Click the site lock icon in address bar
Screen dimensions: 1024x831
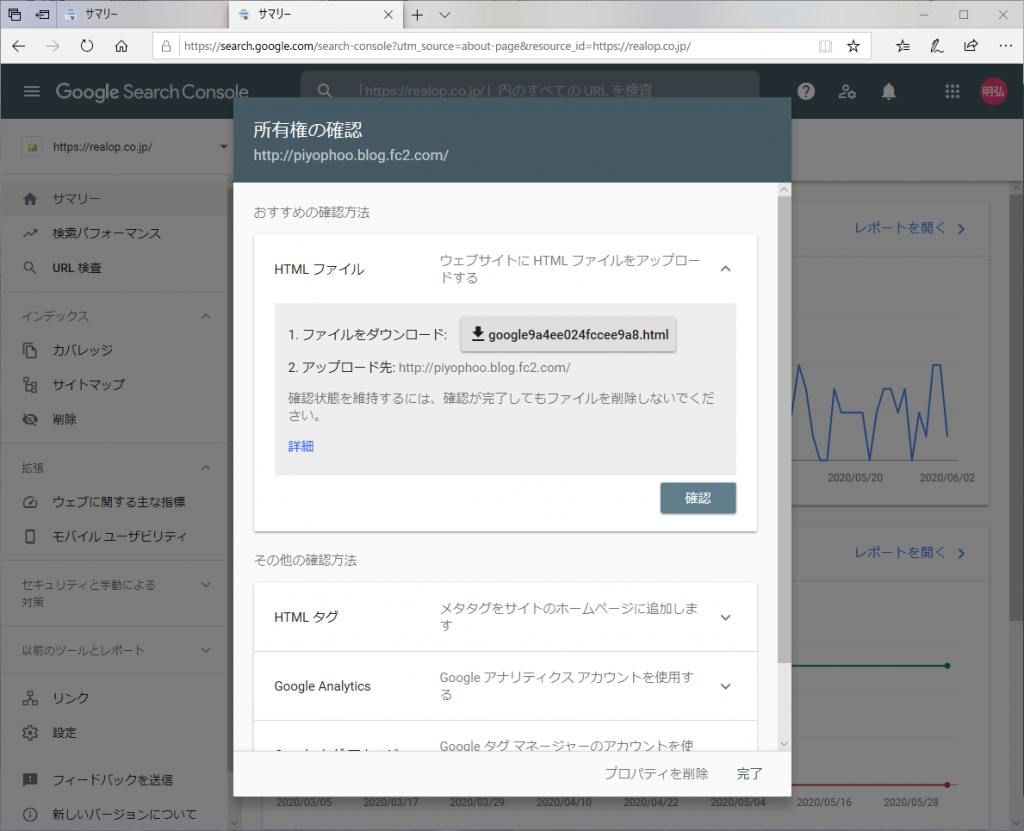pos(166,46)
